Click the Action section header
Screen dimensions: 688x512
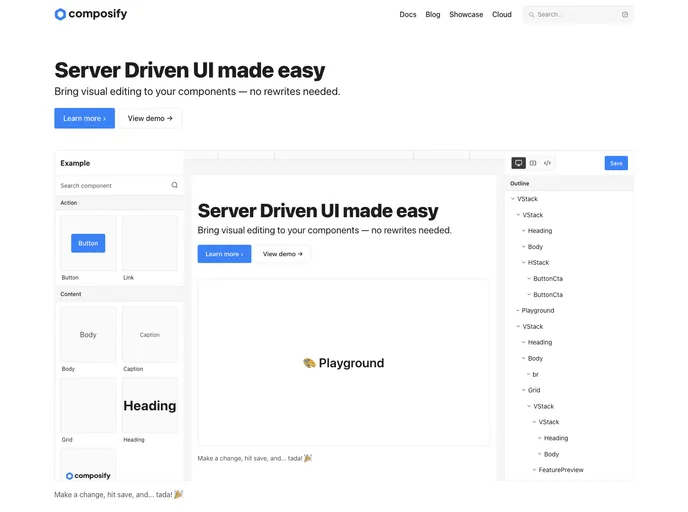(119, 203)
